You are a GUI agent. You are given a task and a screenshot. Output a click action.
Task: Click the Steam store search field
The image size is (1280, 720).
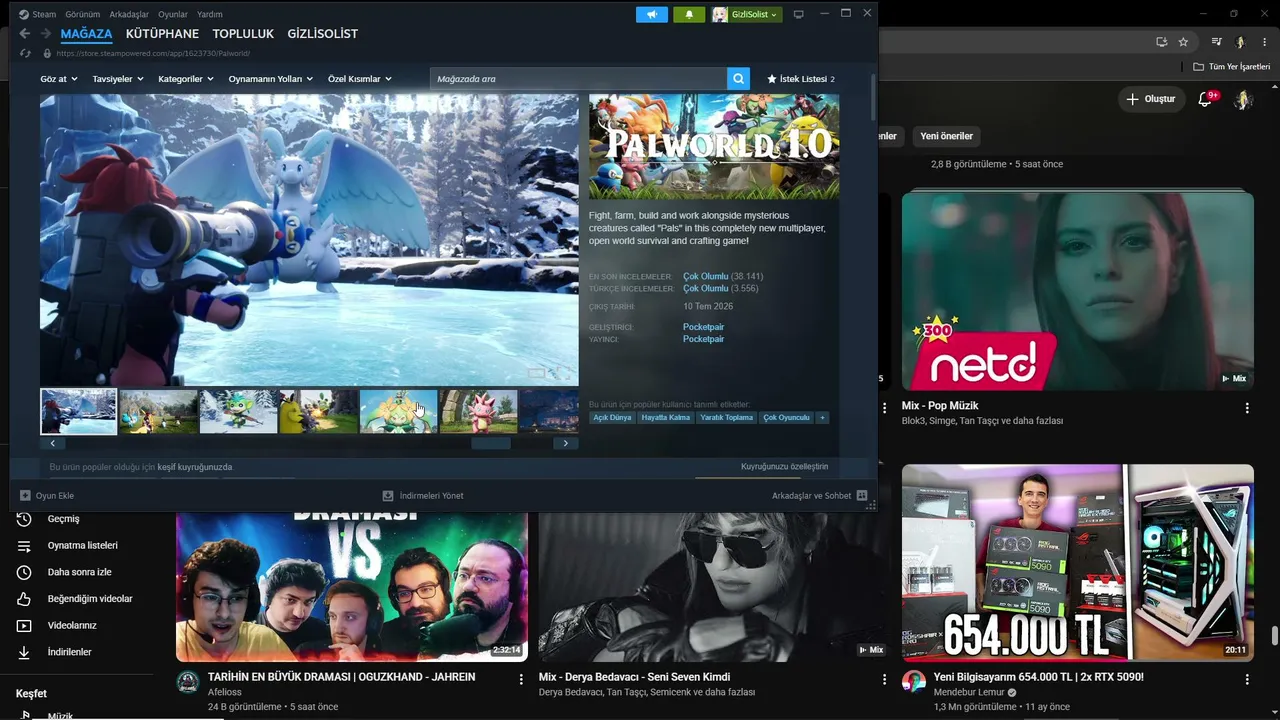579,79
